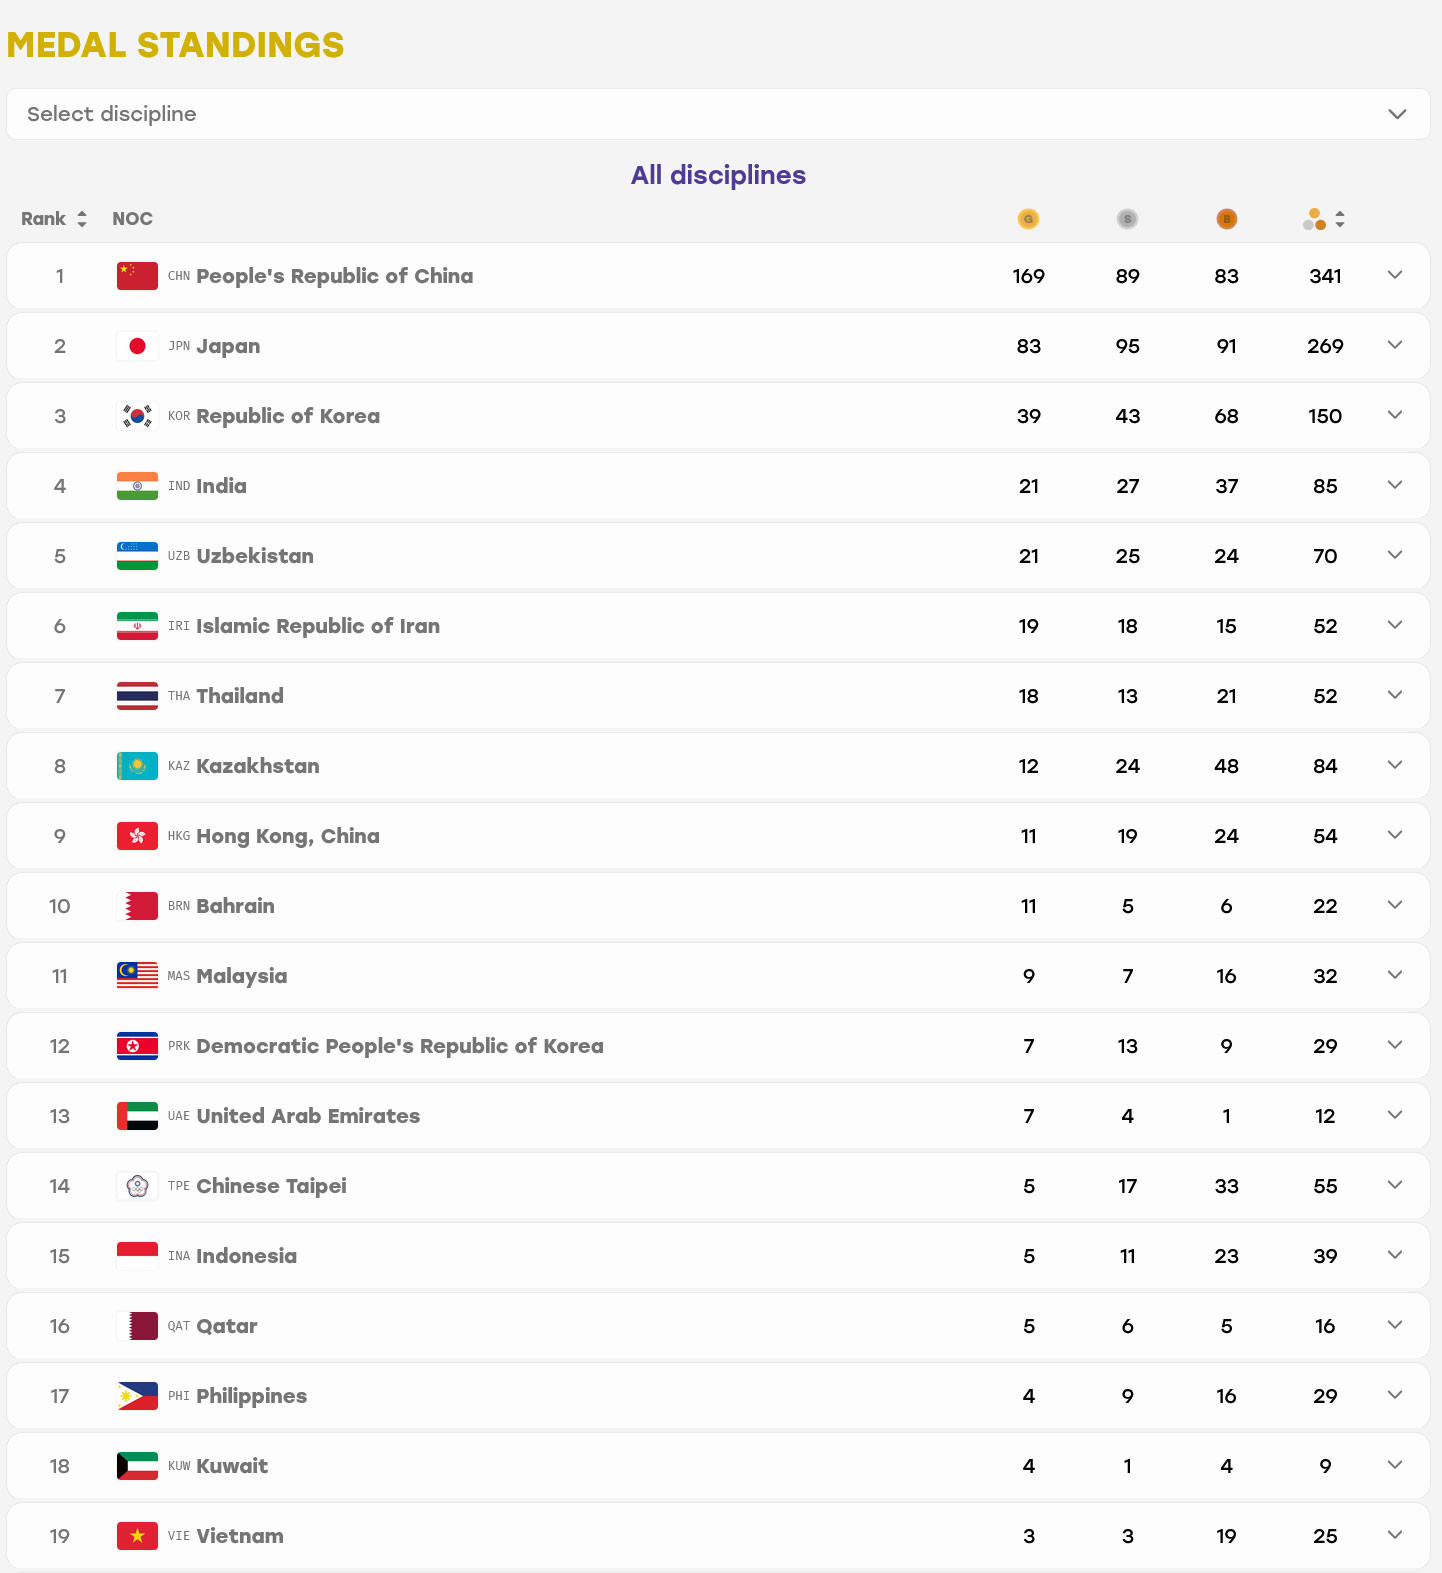Viewport: 1442px width, 1573px height.
Task: Click the Malaysia flag icon
Action: (137, 976)
